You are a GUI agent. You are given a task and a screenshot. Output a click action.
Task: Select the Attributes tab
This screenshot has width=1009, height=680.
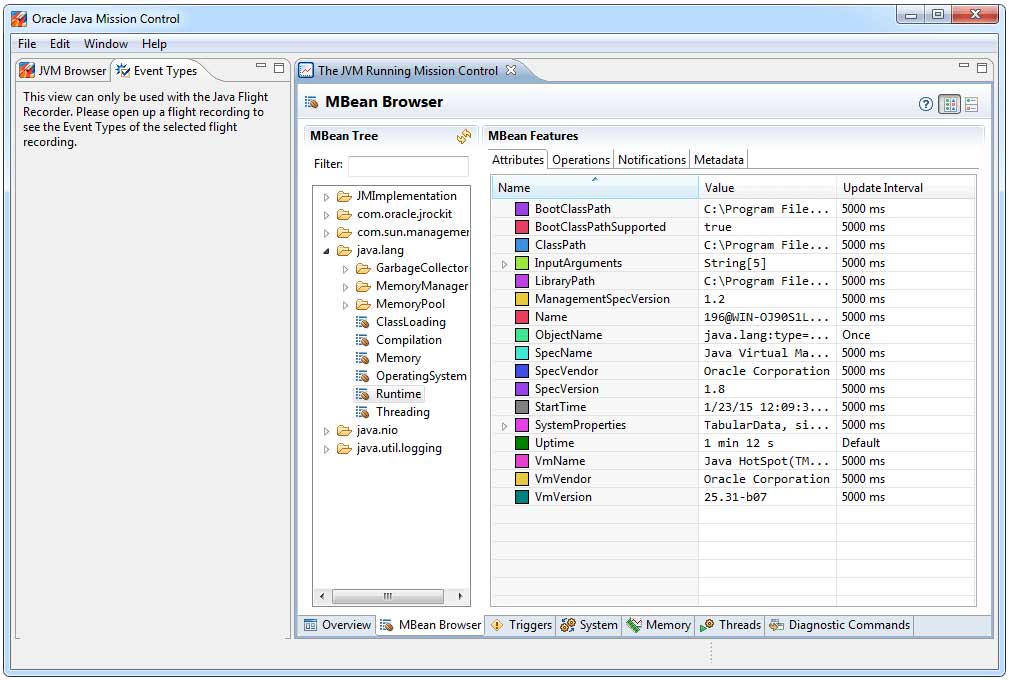coord(517,160)
